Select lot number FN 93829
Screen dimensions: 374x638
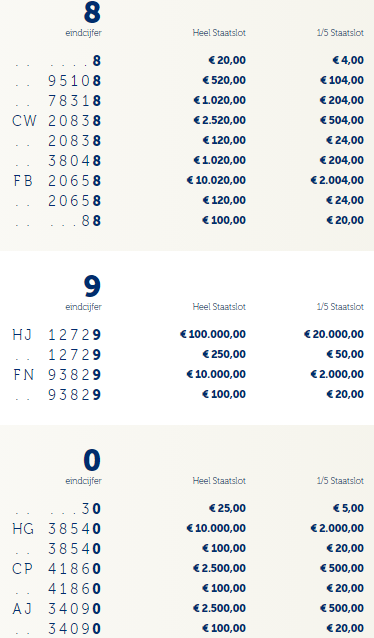(x=57, y=375)
